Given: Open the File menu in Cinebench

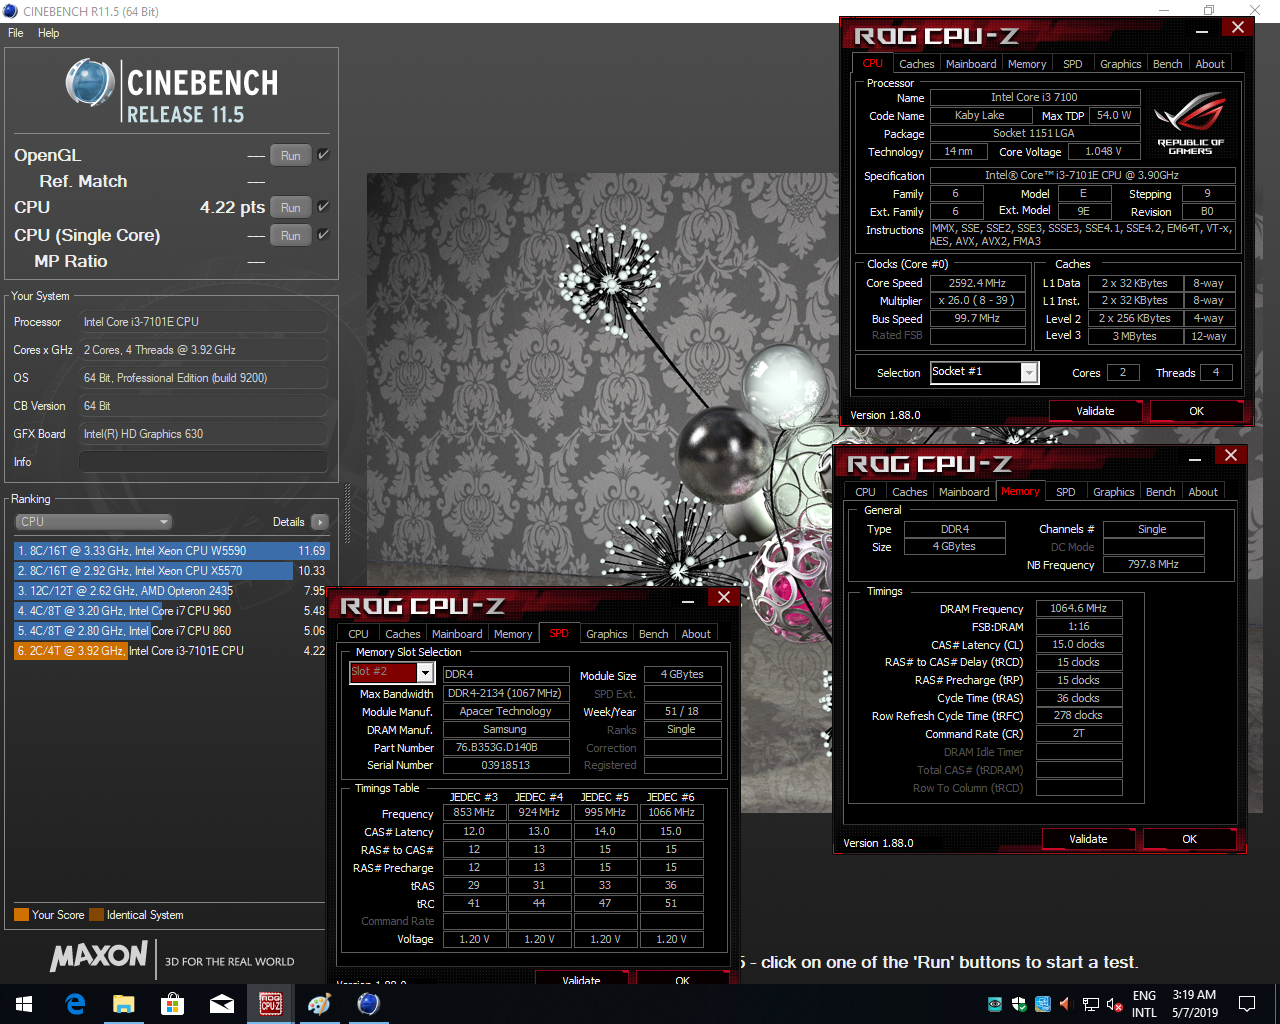Looking at the screenshot, I should tap(16, 33).
